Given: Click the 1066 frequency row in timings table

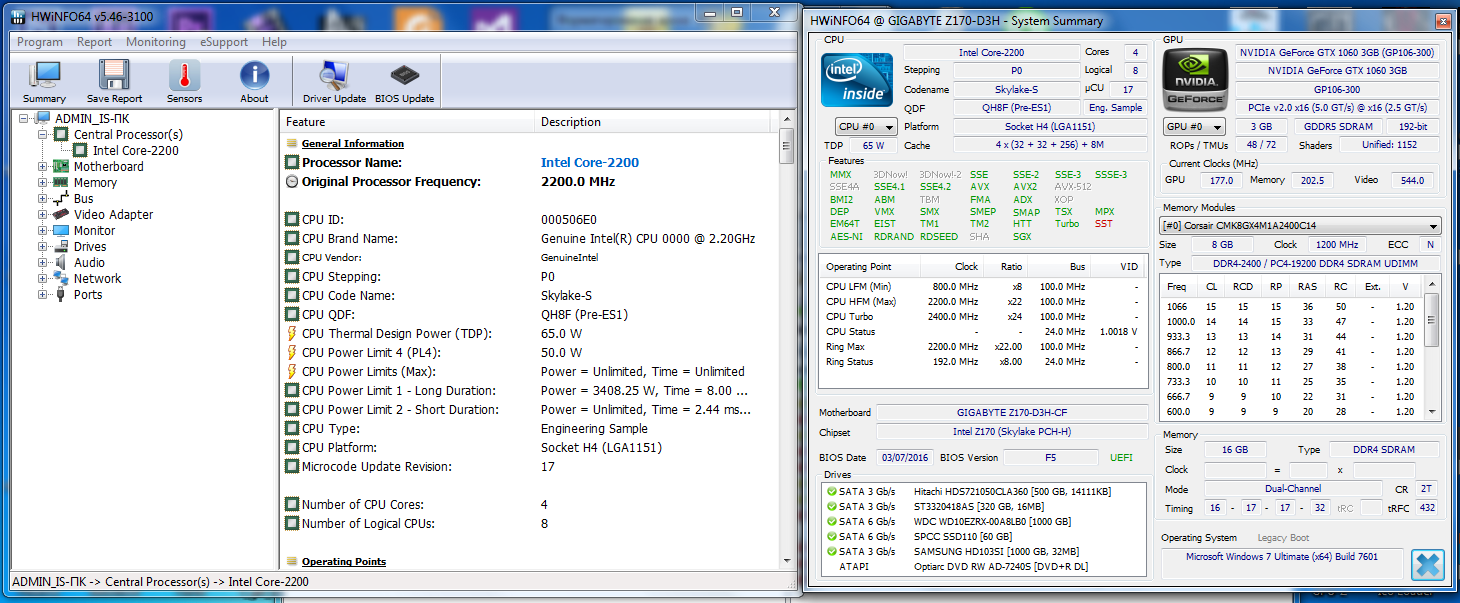Looking at the screenshot, I should (1292, 307).
